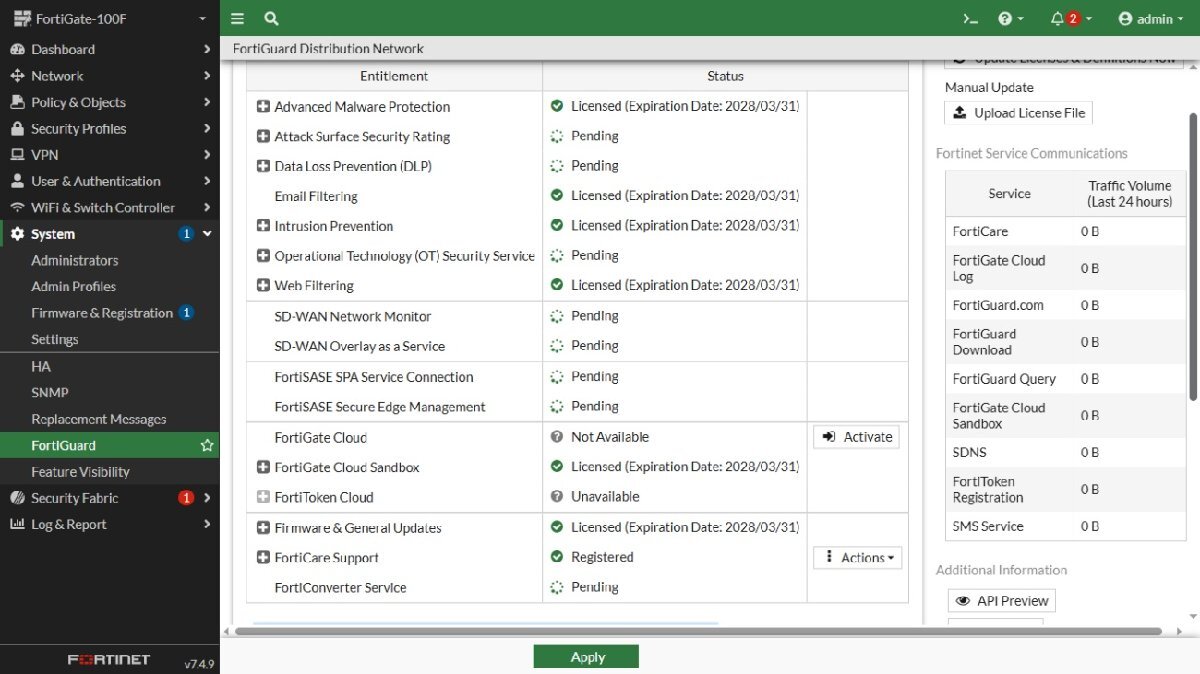Screen dimensions: 1200x674
Task: Click the API Preview button
Action: (1002, 601)
